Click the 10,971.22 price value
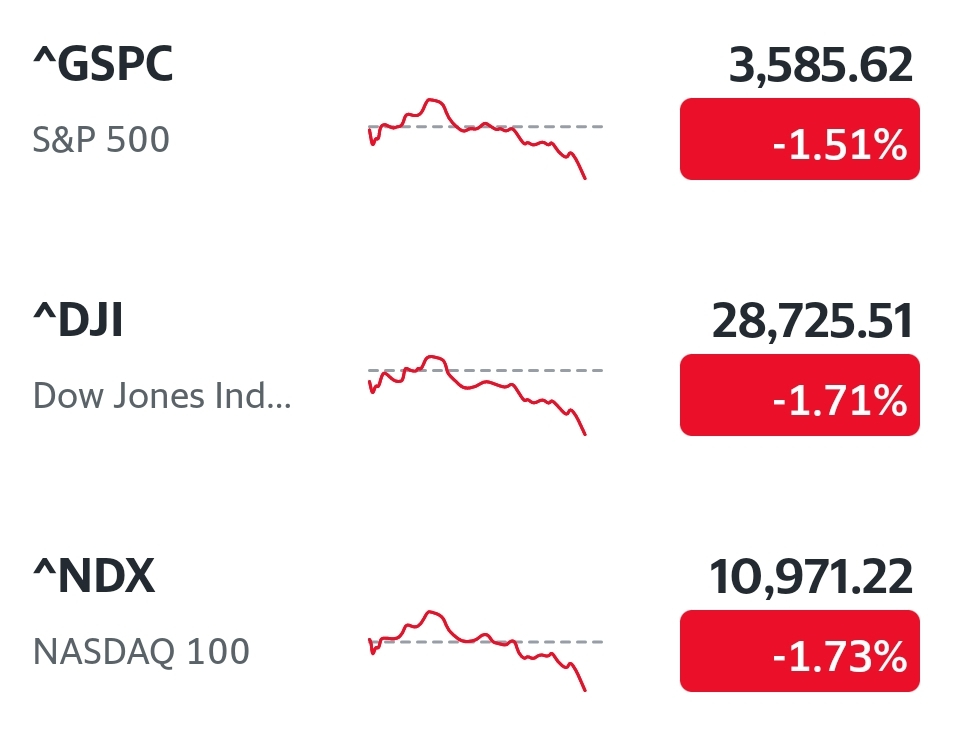The width and height of the screenshot is (959, 754). (x=811, y=577)
